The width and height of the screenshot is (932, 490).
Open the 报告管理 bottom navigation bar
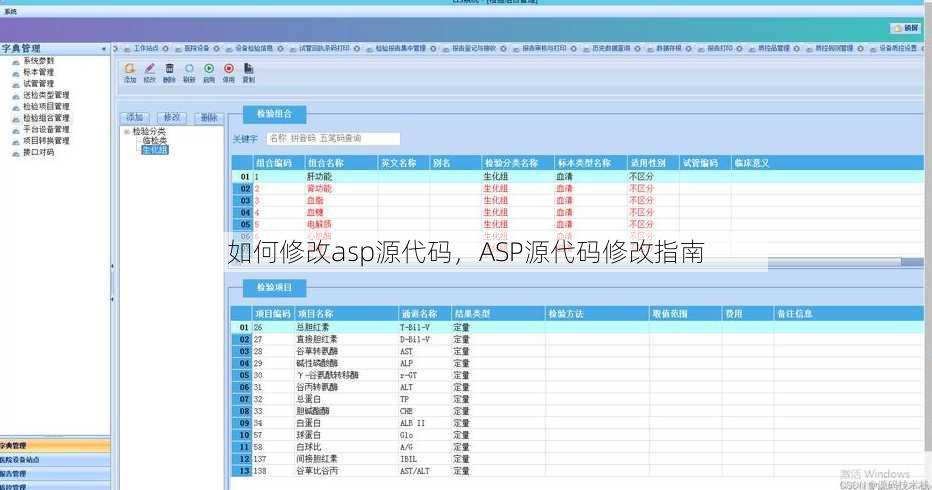pos(55,474)
